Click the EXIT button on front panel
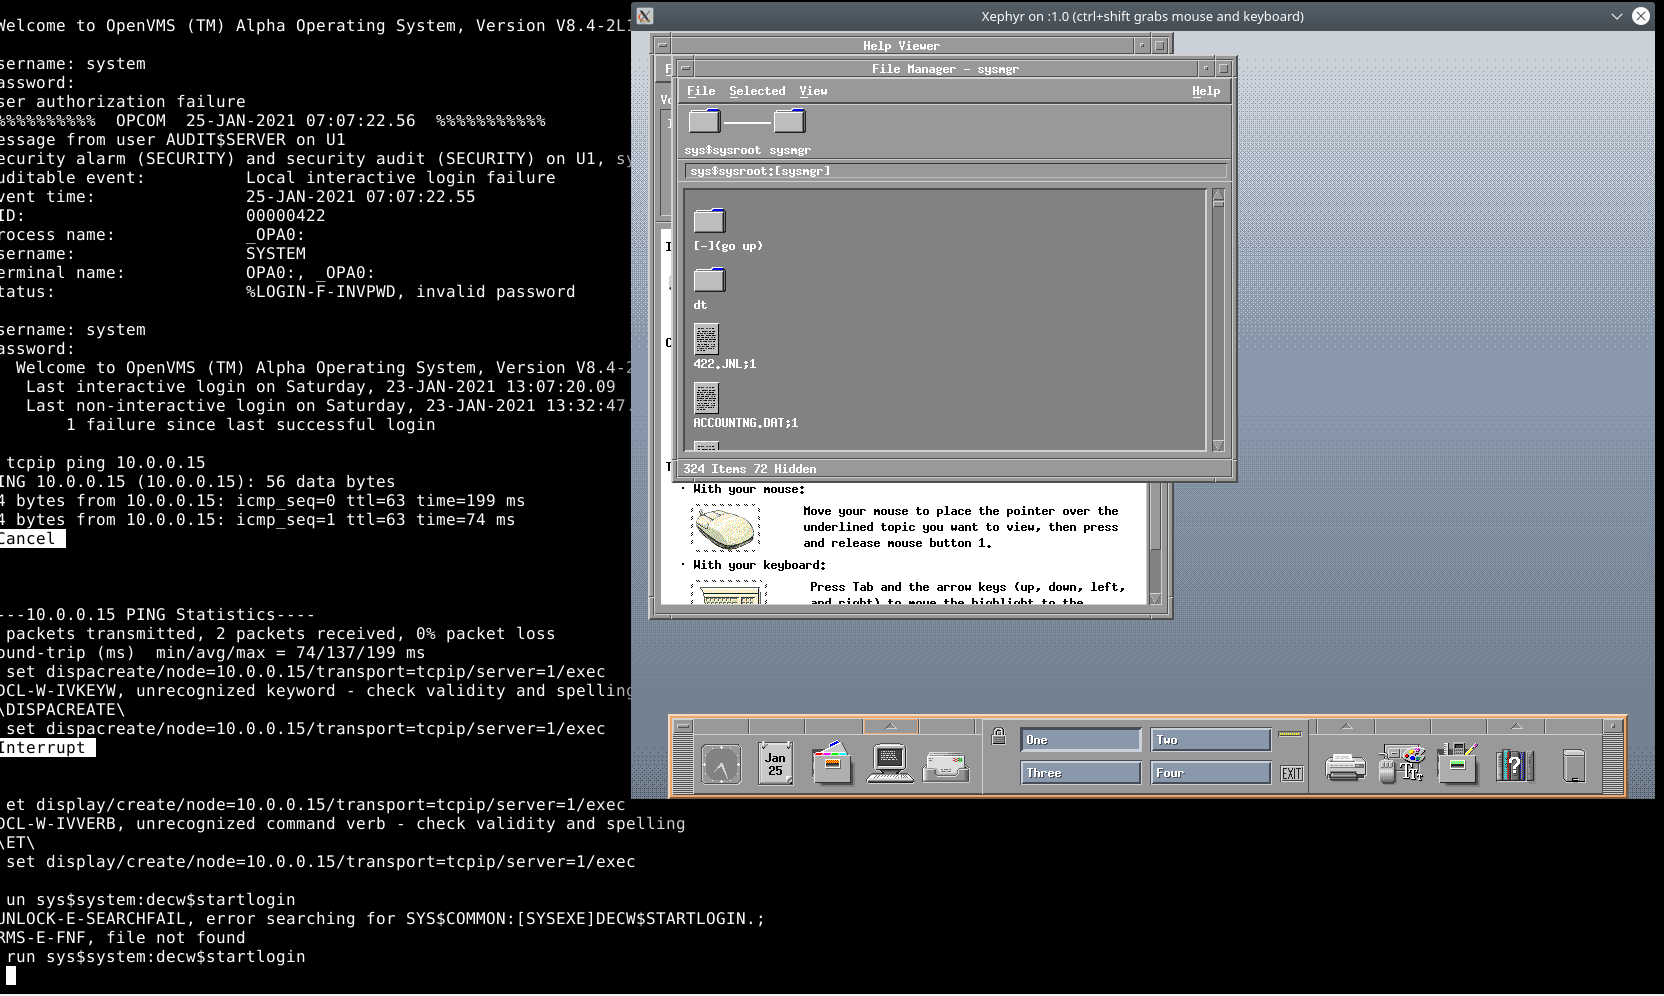 pyautogui.click(x=1292, y=774)
